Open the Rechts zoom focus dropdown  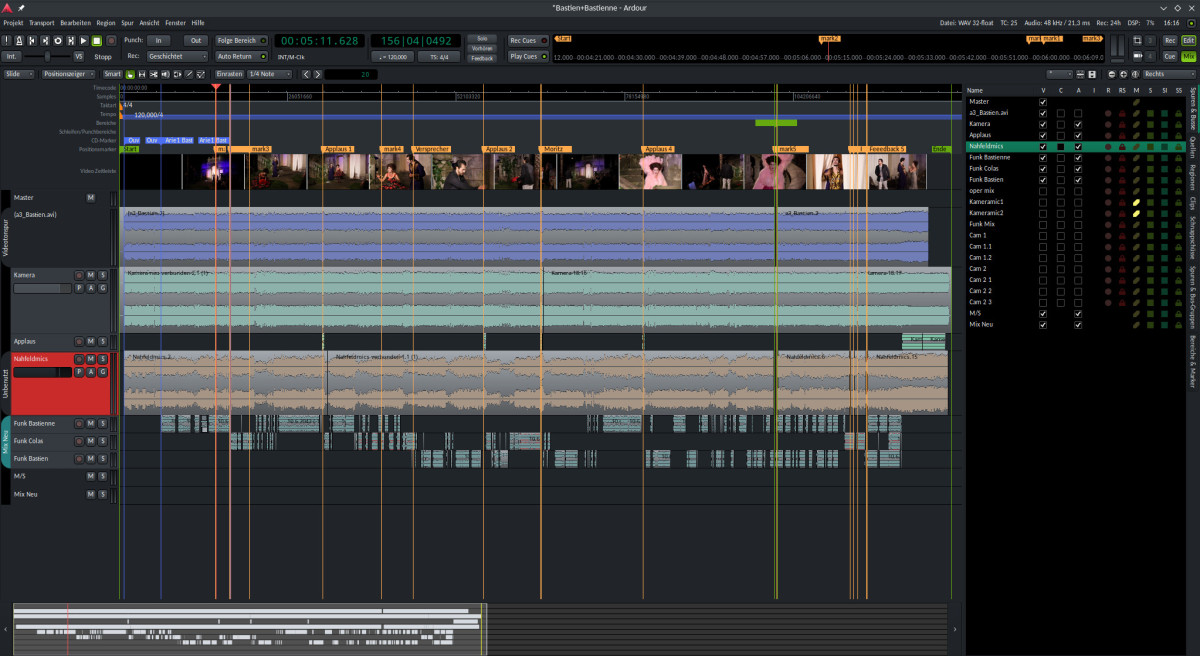tap(1171, 74)
